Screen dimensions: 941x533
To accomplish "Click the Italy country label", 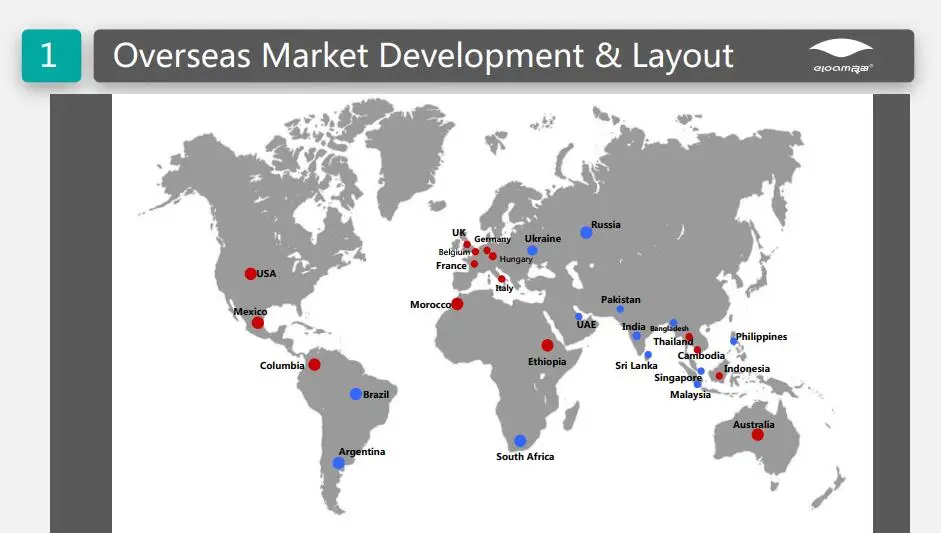I will pyautogui.click(x=504, y=288).
